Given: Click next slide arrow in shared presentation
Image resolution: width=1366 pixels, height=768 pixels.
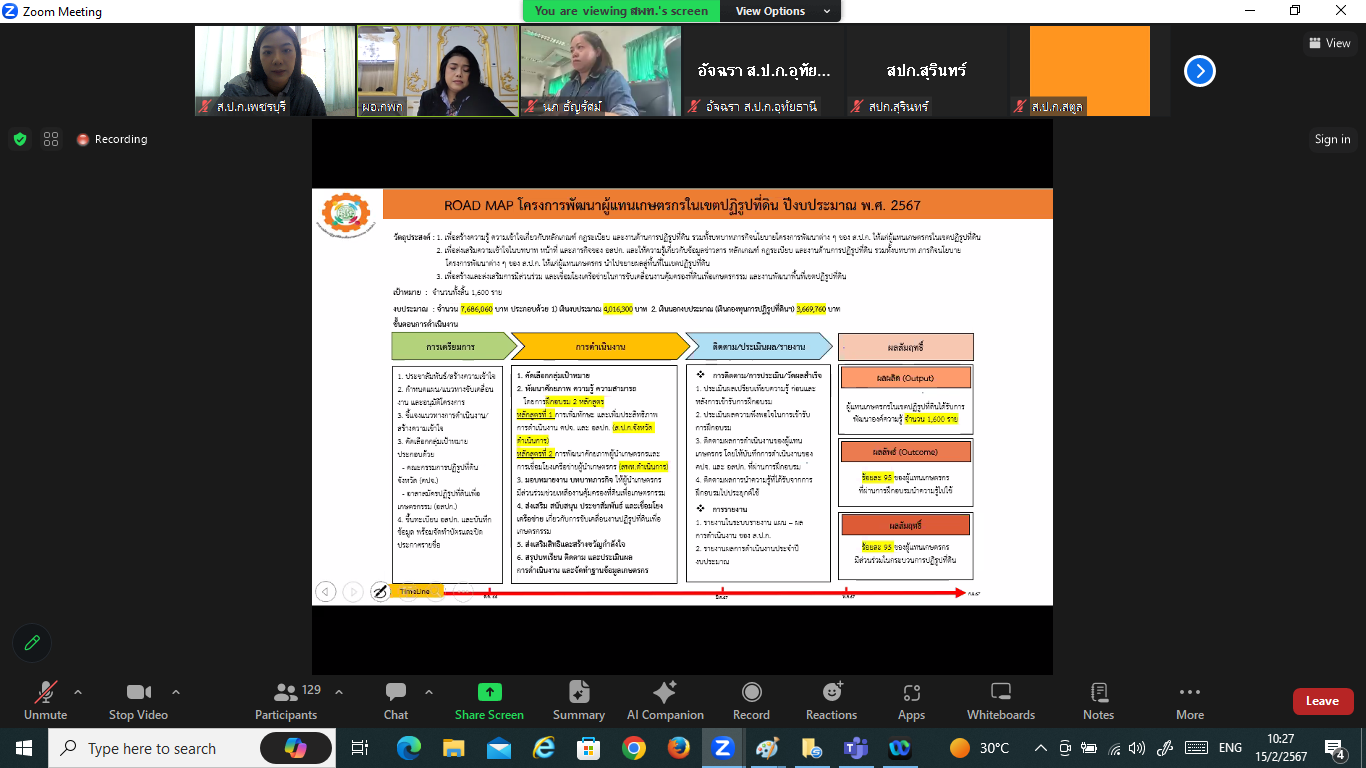Looking at the screenshot, I should (x=353, y=592).
